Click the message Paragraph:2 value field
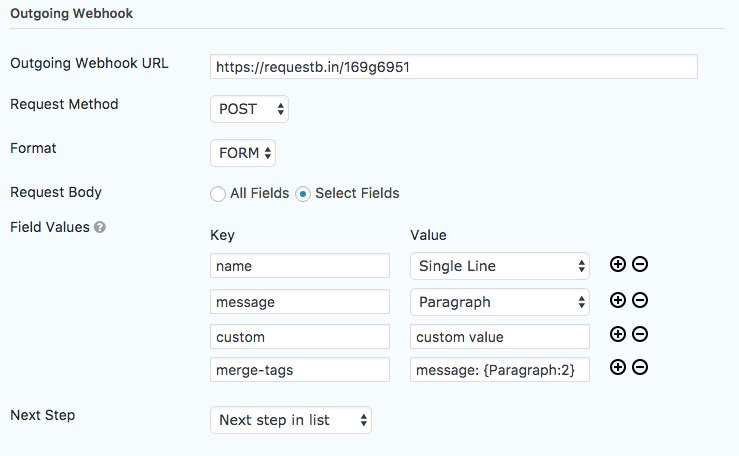Viewport: 739px width, 456px height. (500, 370)
